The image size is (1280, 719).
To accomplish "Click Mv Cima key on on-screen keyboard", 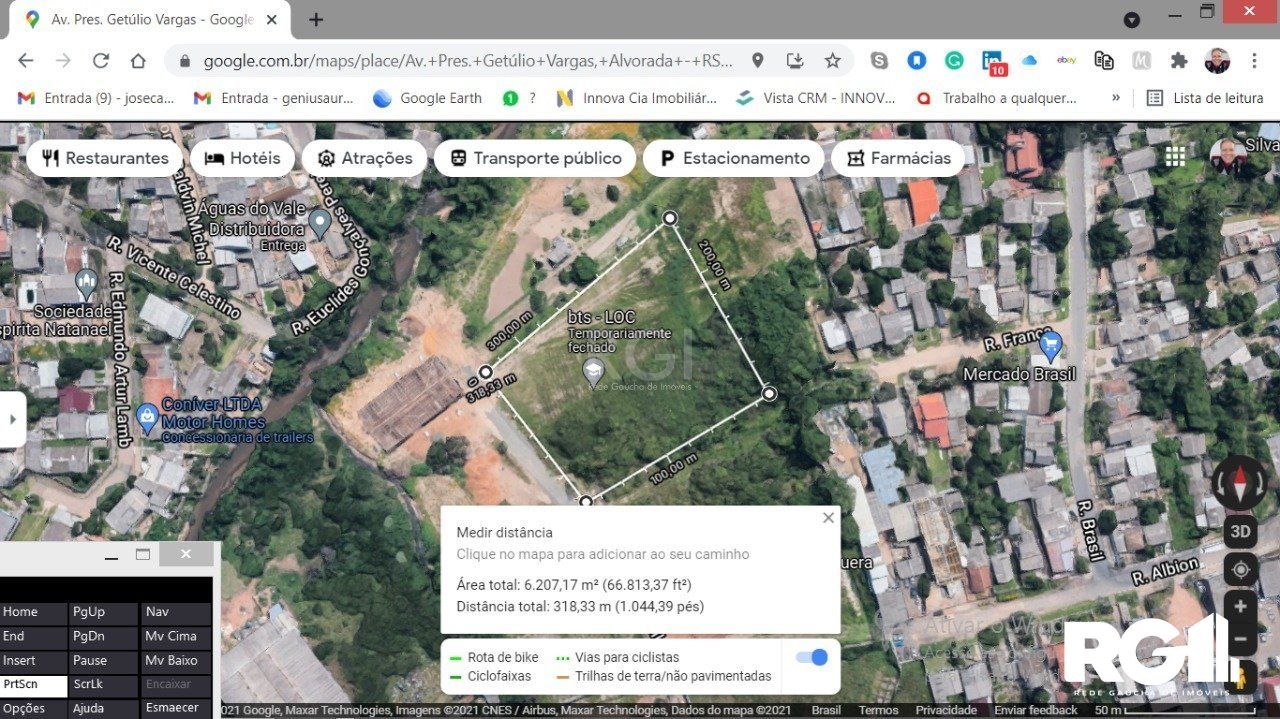I will (176, 636).
